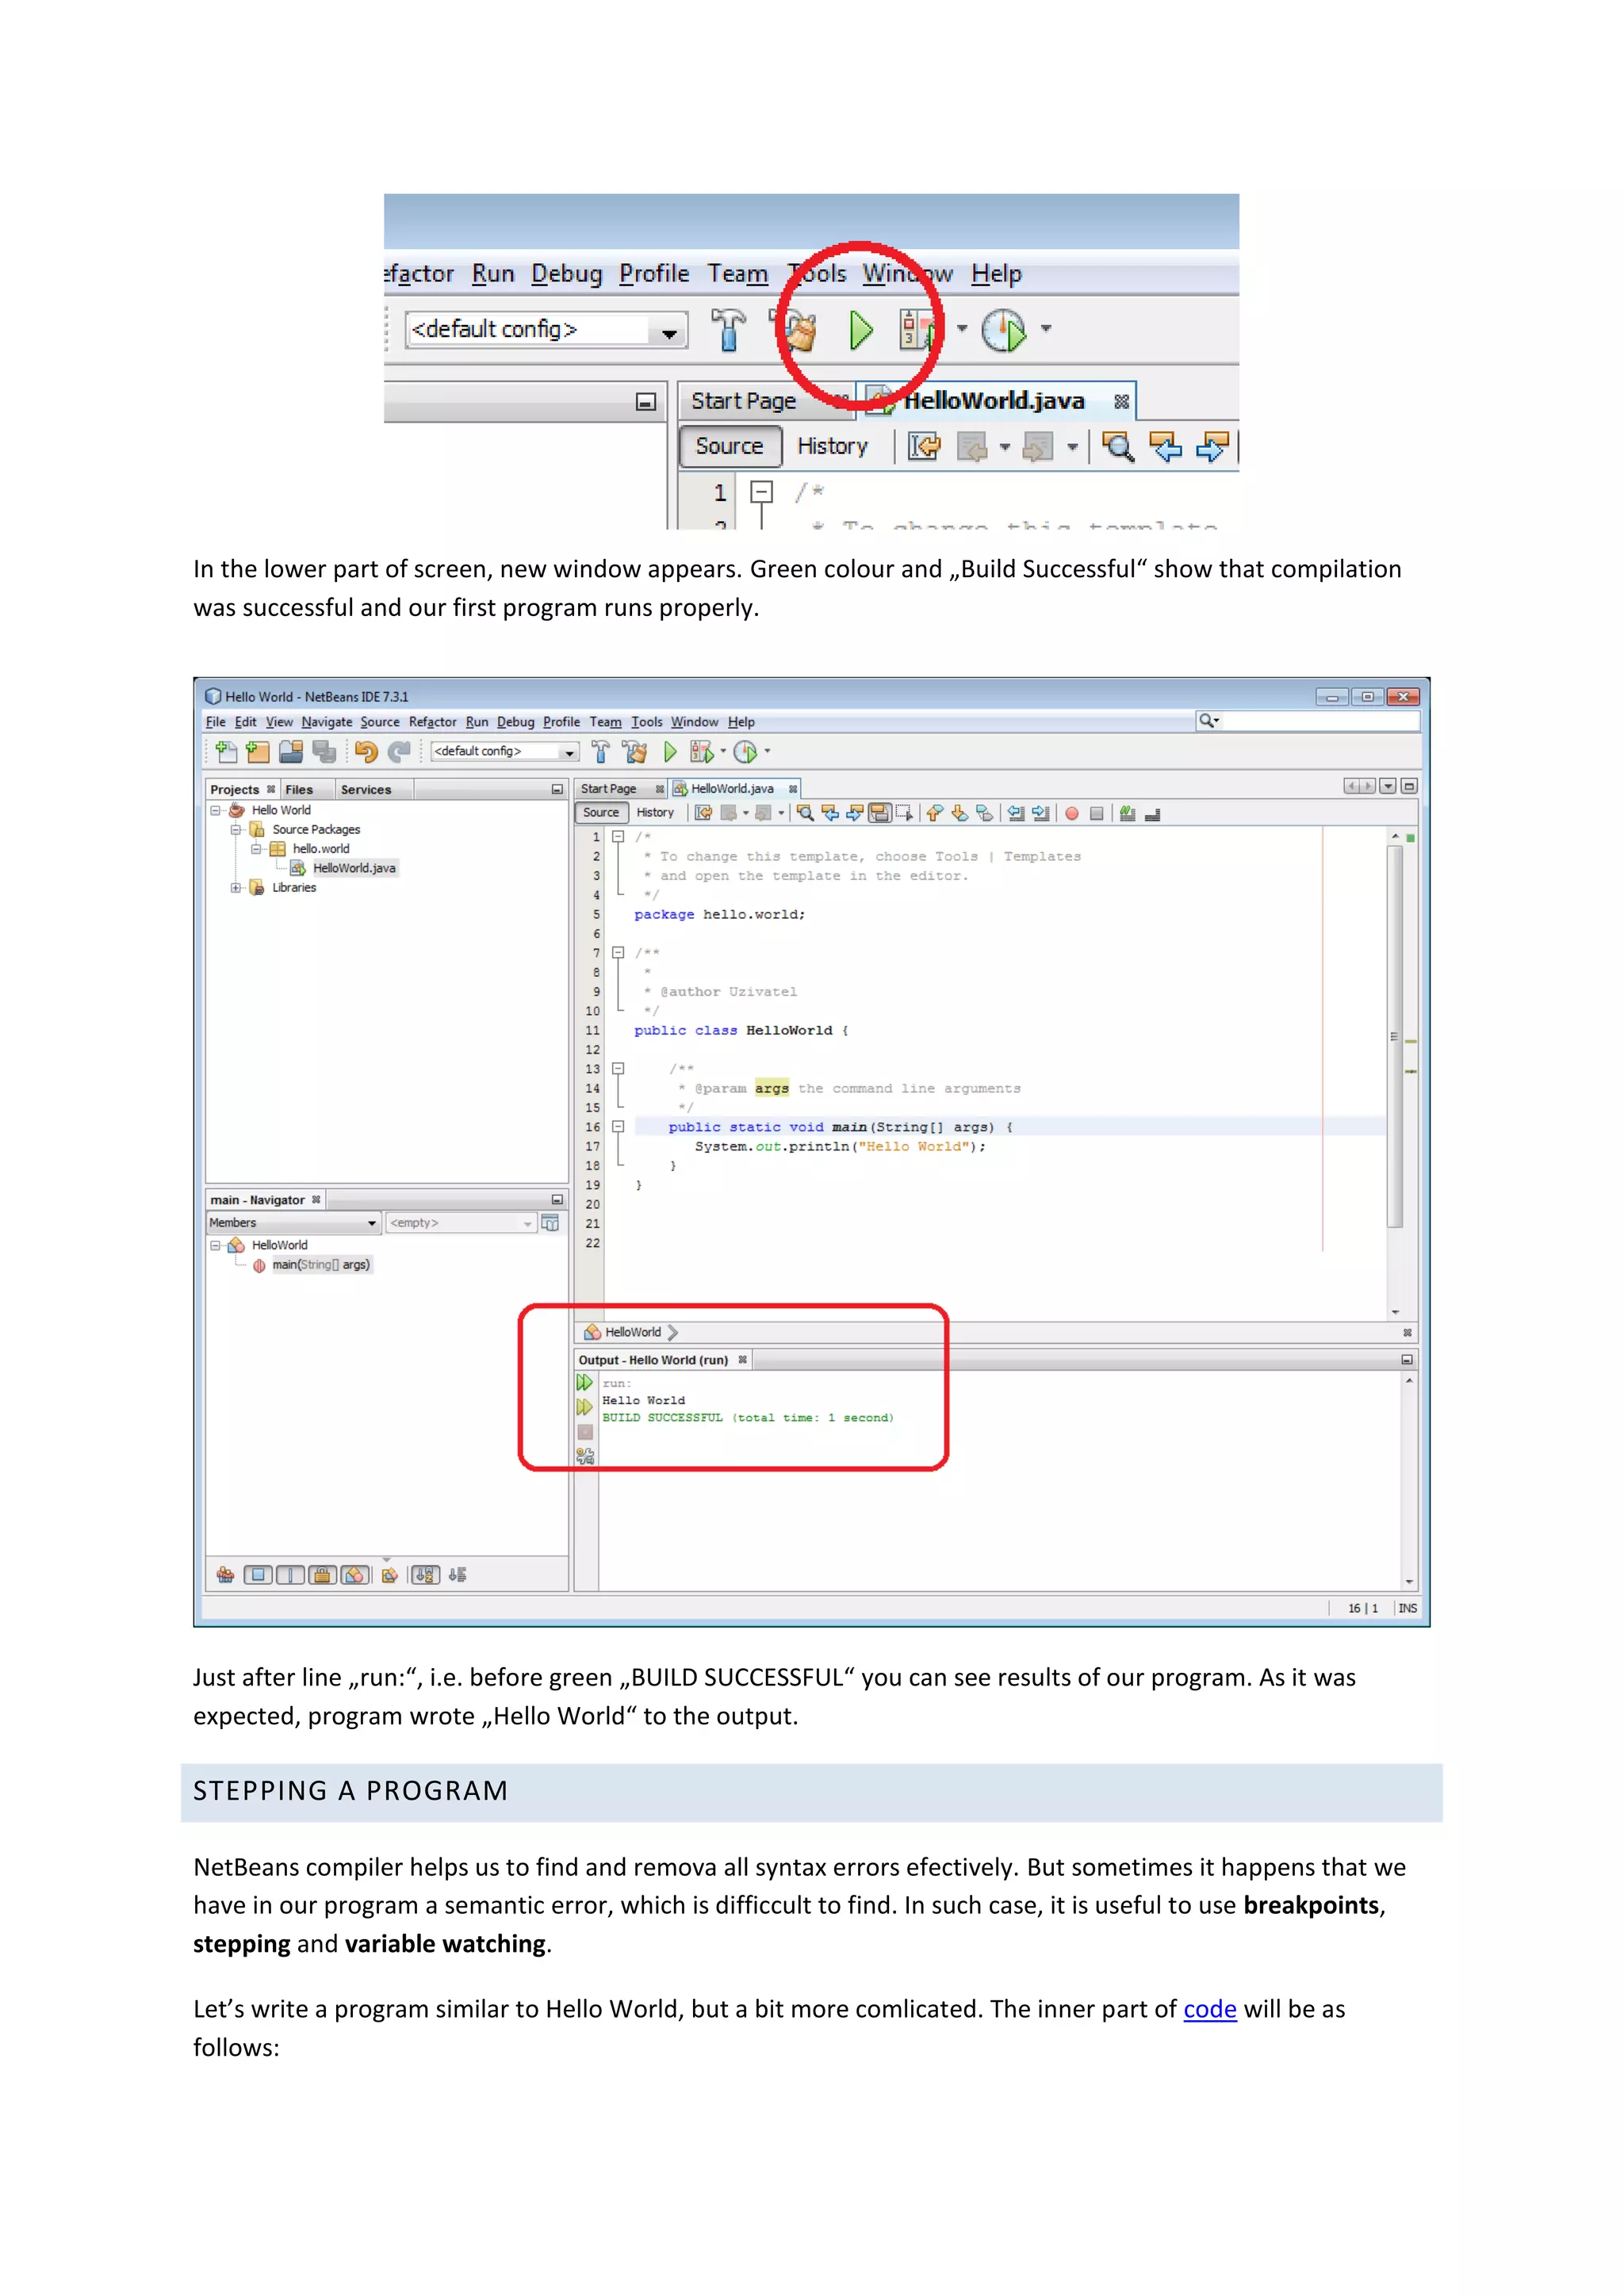The height and width of the screenshot is (2296, 1624).
Task: Click Build hammer icon in enlarged toolbar
Action: tap(728, 329)
